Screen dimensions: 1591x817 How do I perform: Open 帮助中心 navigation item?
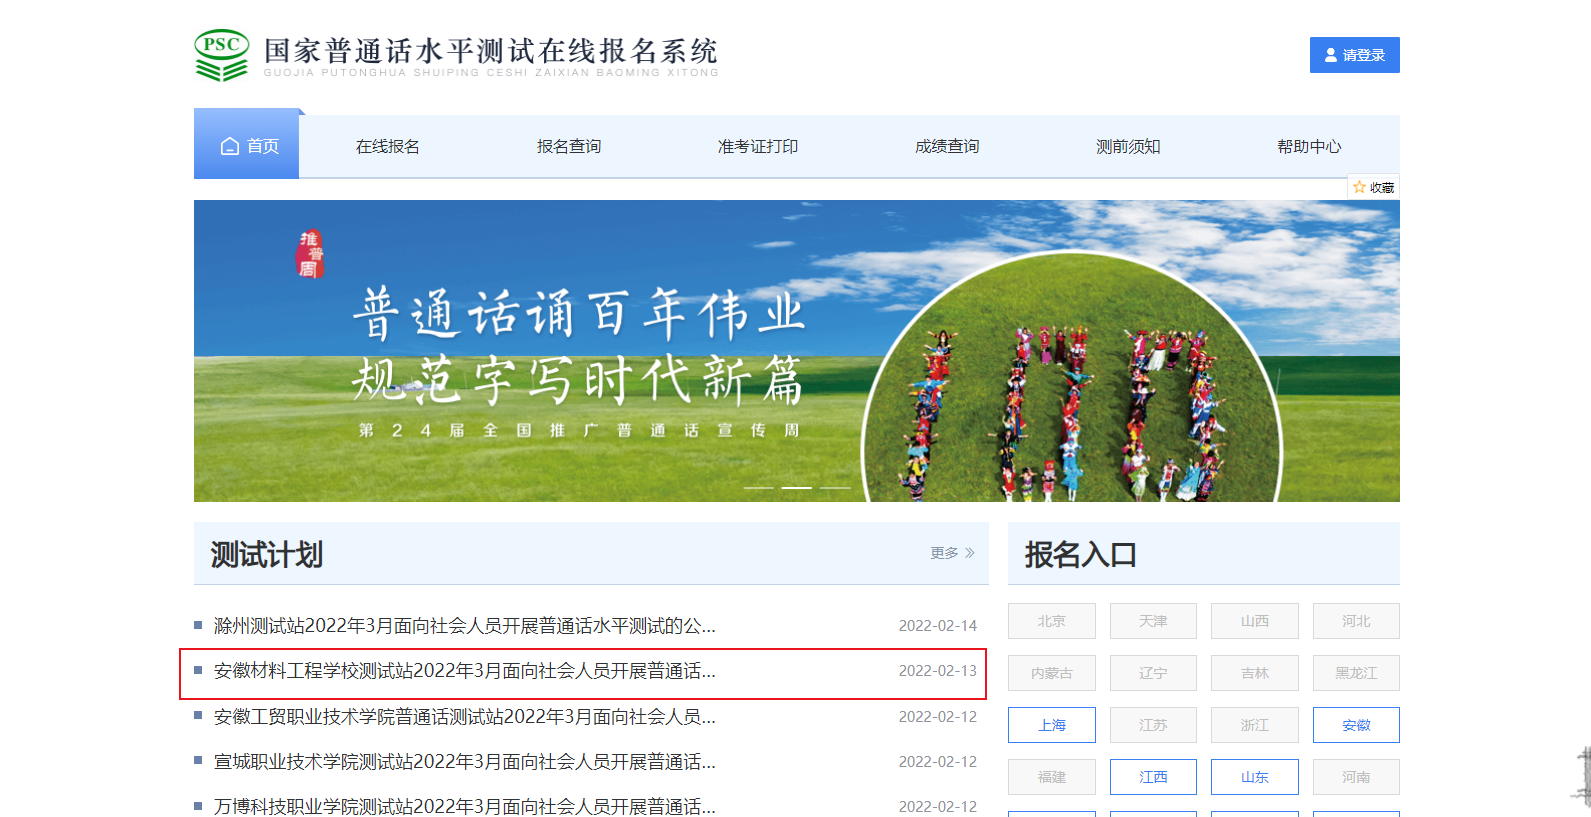pos(1309,146)
